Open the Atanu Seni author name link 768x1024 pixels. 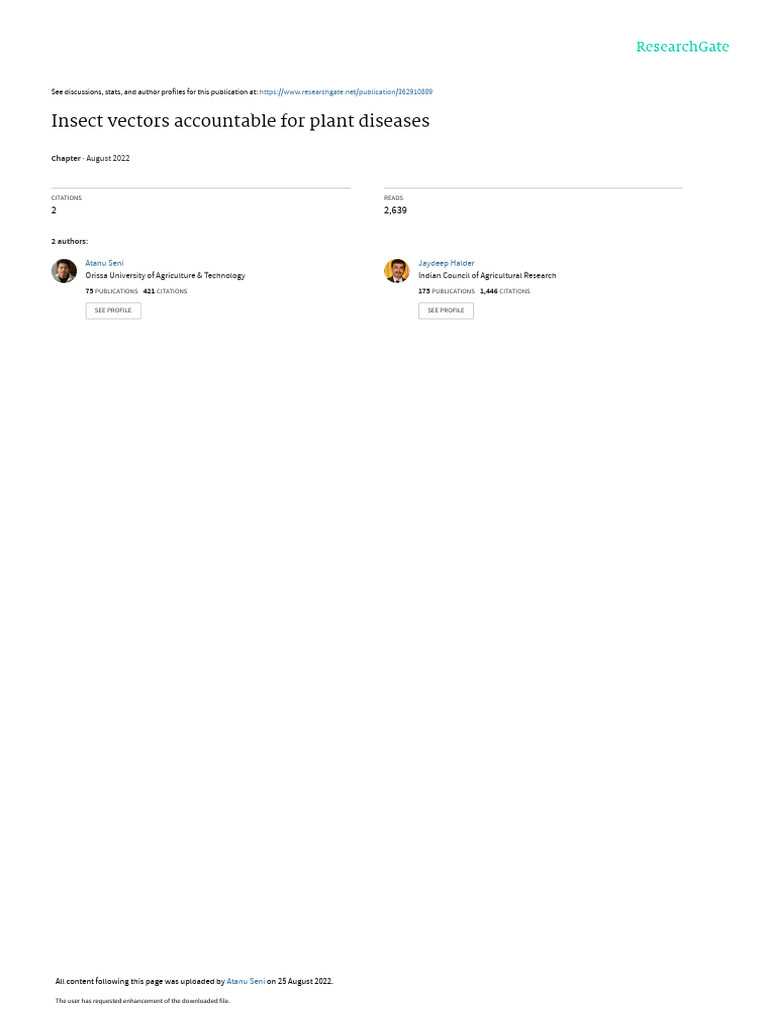pyautogui.click(x=104, y=263)
